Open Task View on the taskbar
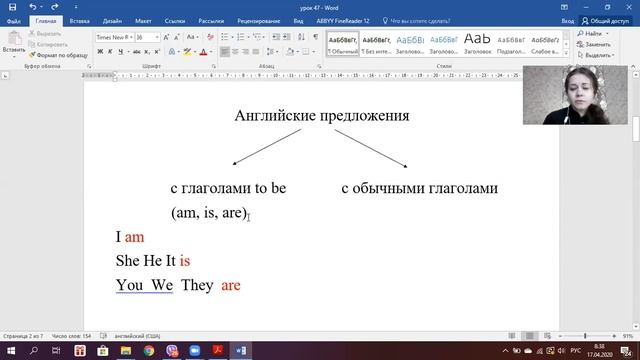640x360 pixels. [x=56, y=351]
